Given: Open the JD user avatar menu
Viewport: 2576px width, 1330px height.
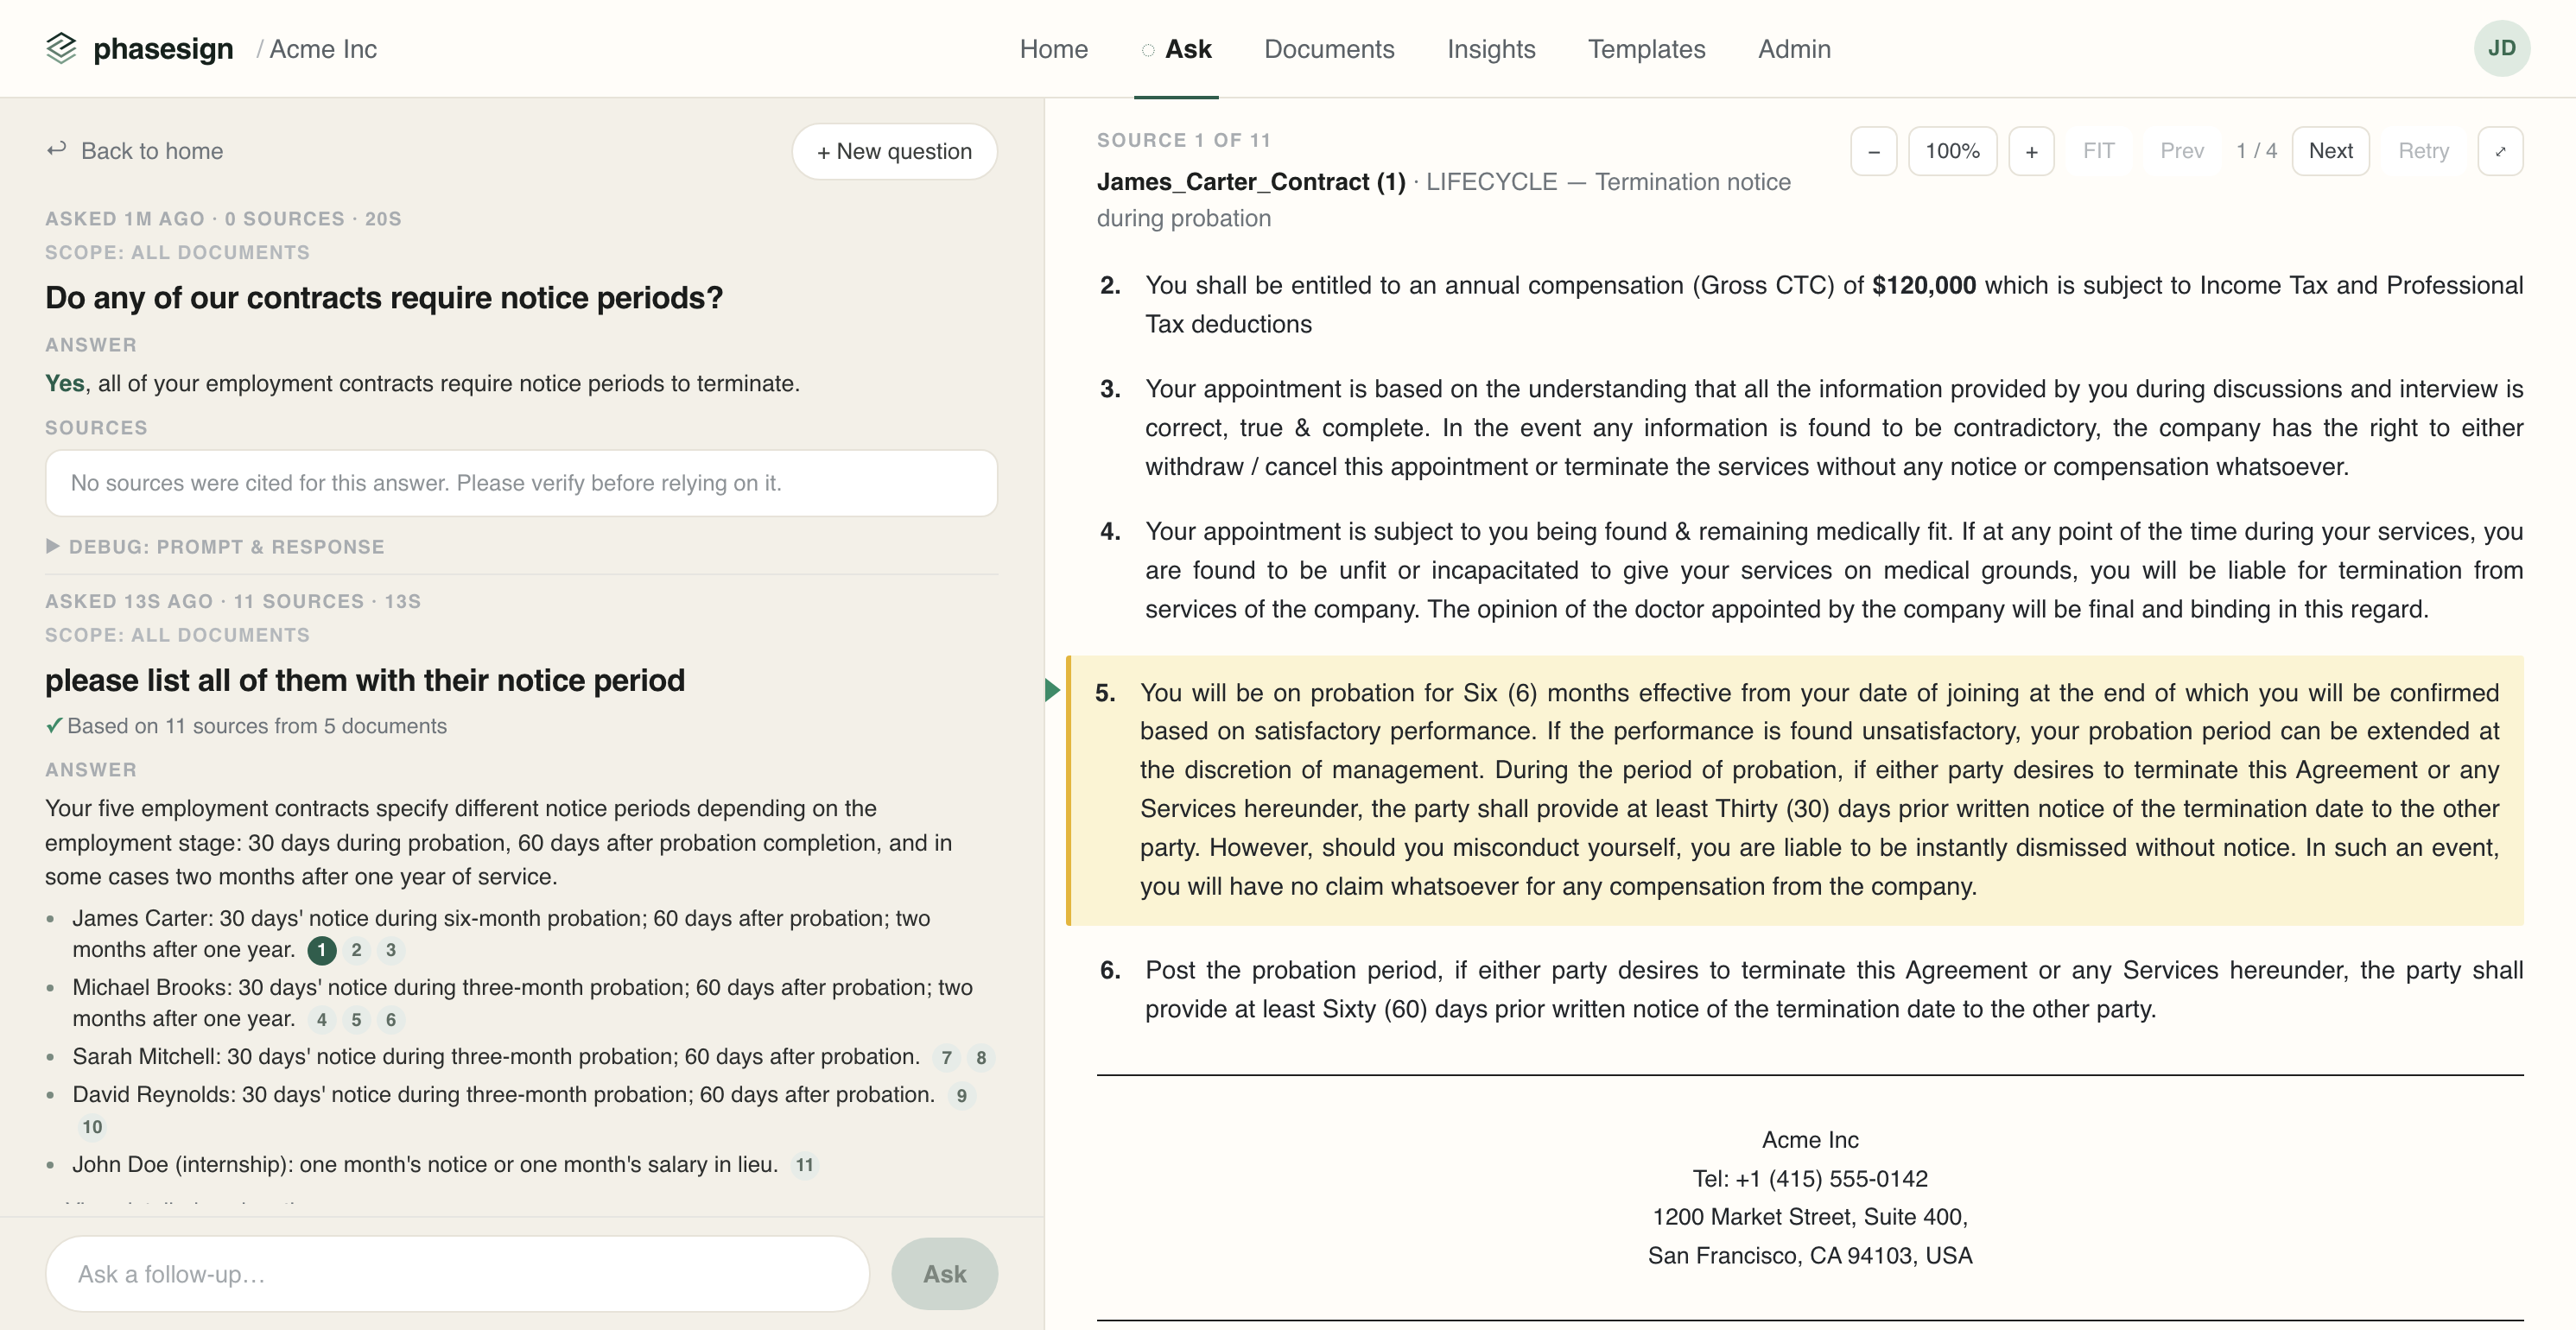Looking at the screenshot, I should click(2501, 48).
